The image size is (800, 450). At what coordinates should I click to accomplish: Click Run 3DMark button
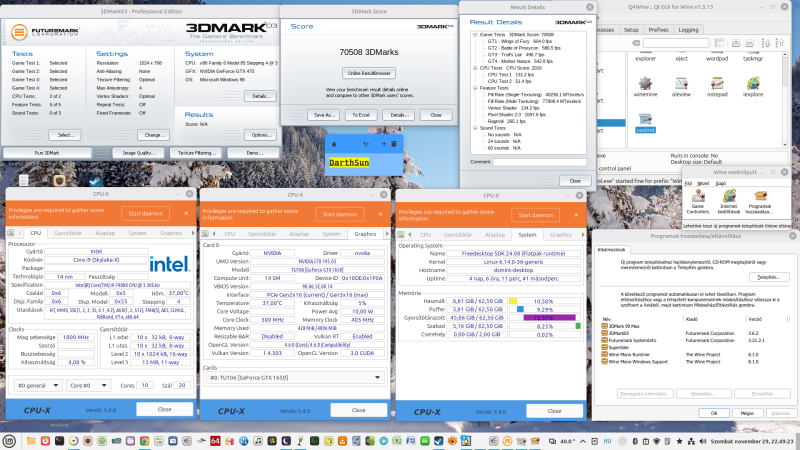(47, 153)
